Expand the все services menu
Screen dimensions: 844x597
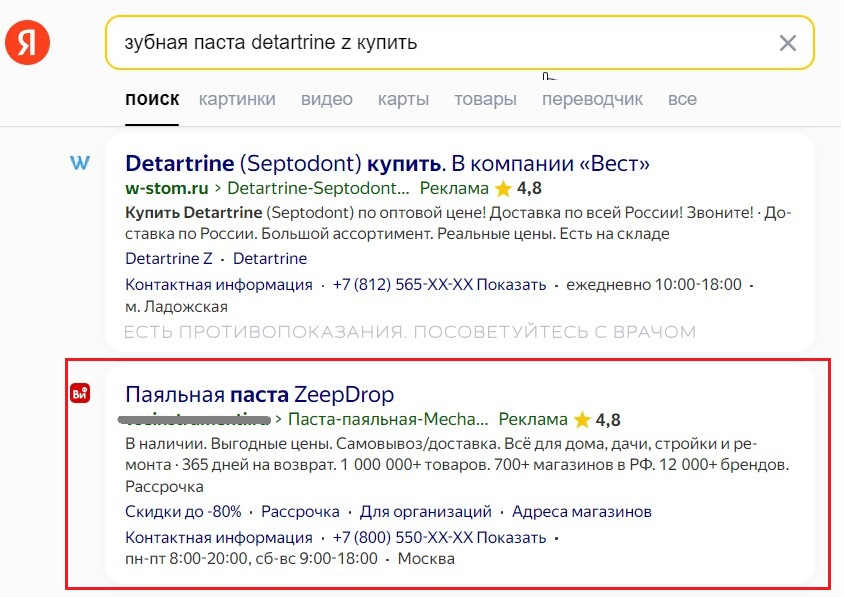(x=682, y=99)
